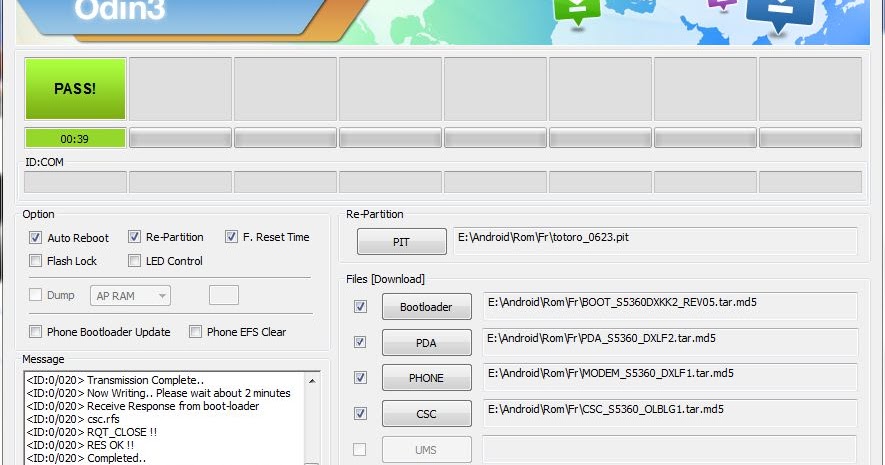885x465 pixels.
Task: Select the 'RQT_CLOSE !!' log line
Action: [x=91, y=432]
